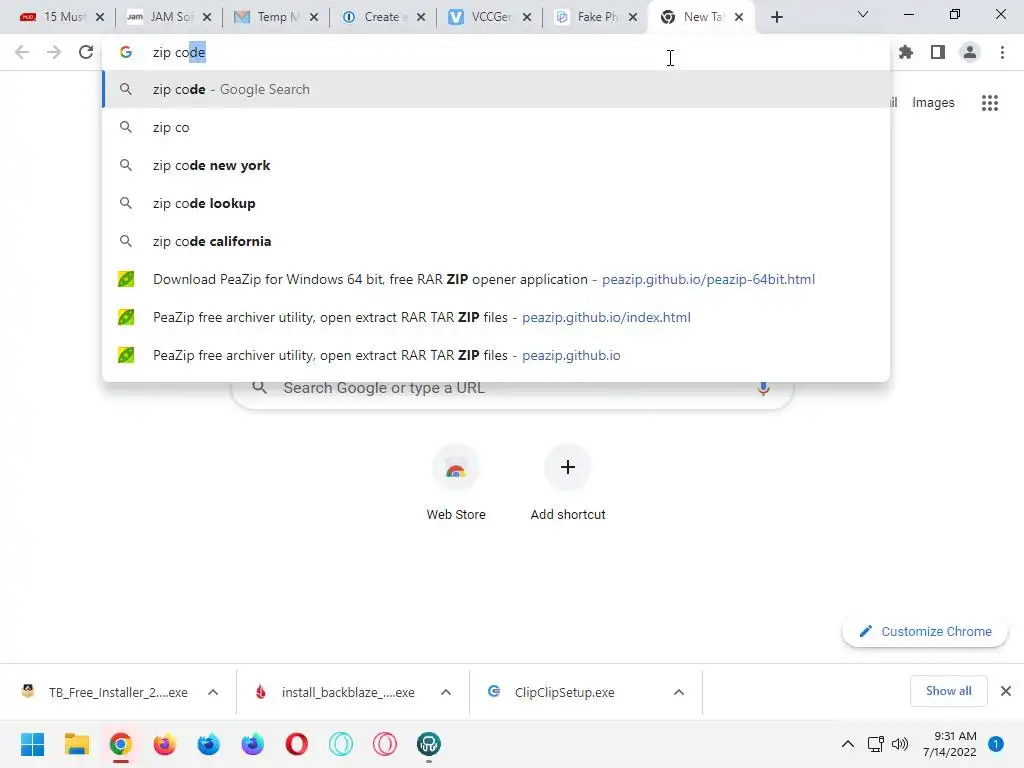Close the Temp Mail tab
This screenshot has width=1024, height=768.
click(314, 17)
